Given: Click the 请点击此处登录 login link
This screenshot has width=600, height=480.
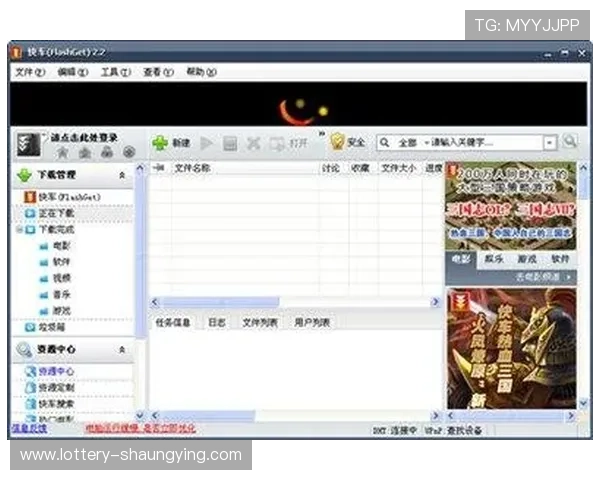Looking at the screenshot, I should point(84,138).
